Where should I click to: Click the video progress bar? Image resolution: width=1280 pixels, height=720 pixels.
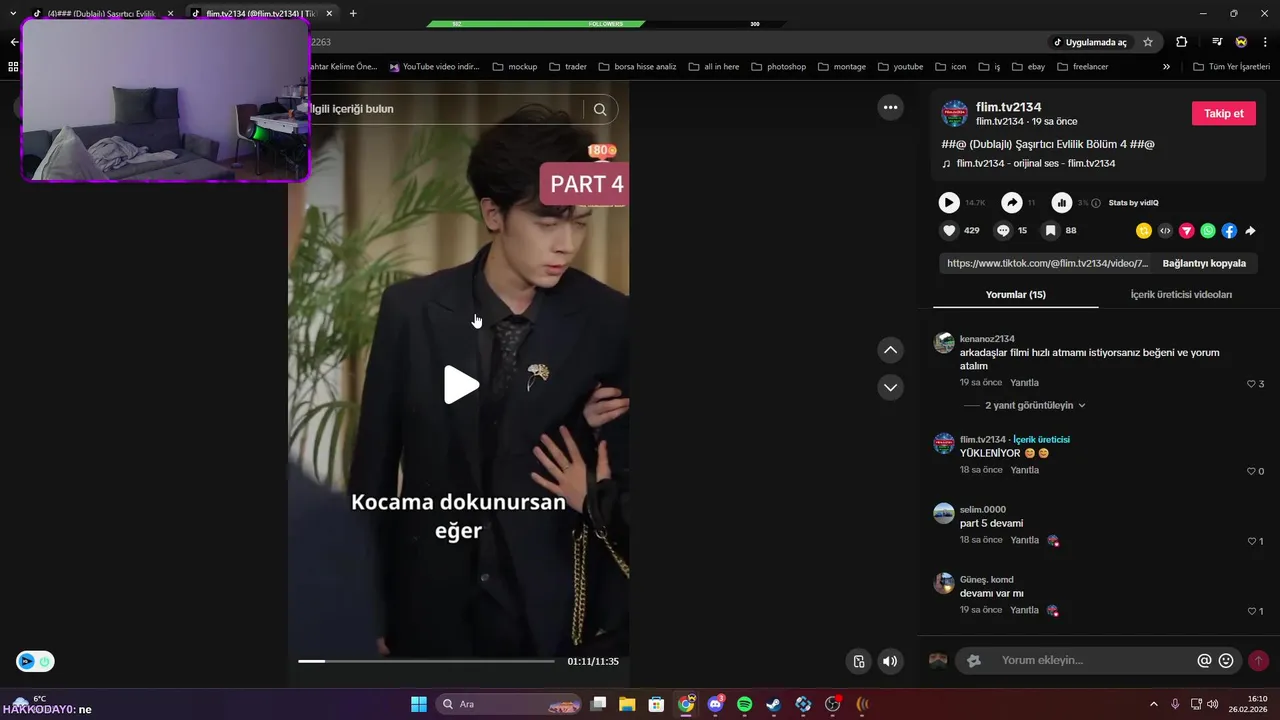[426, 661]
